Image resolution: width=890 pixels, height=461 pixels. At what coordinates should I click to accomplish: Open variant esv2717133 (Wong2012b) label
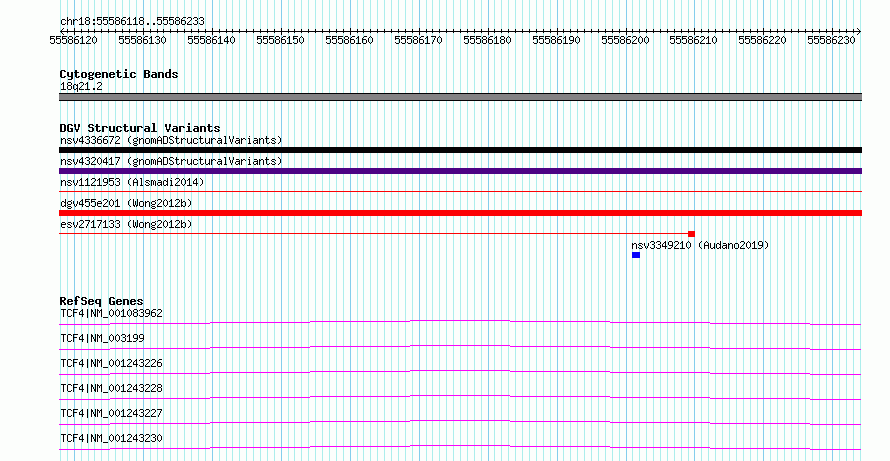pos(126,224)
